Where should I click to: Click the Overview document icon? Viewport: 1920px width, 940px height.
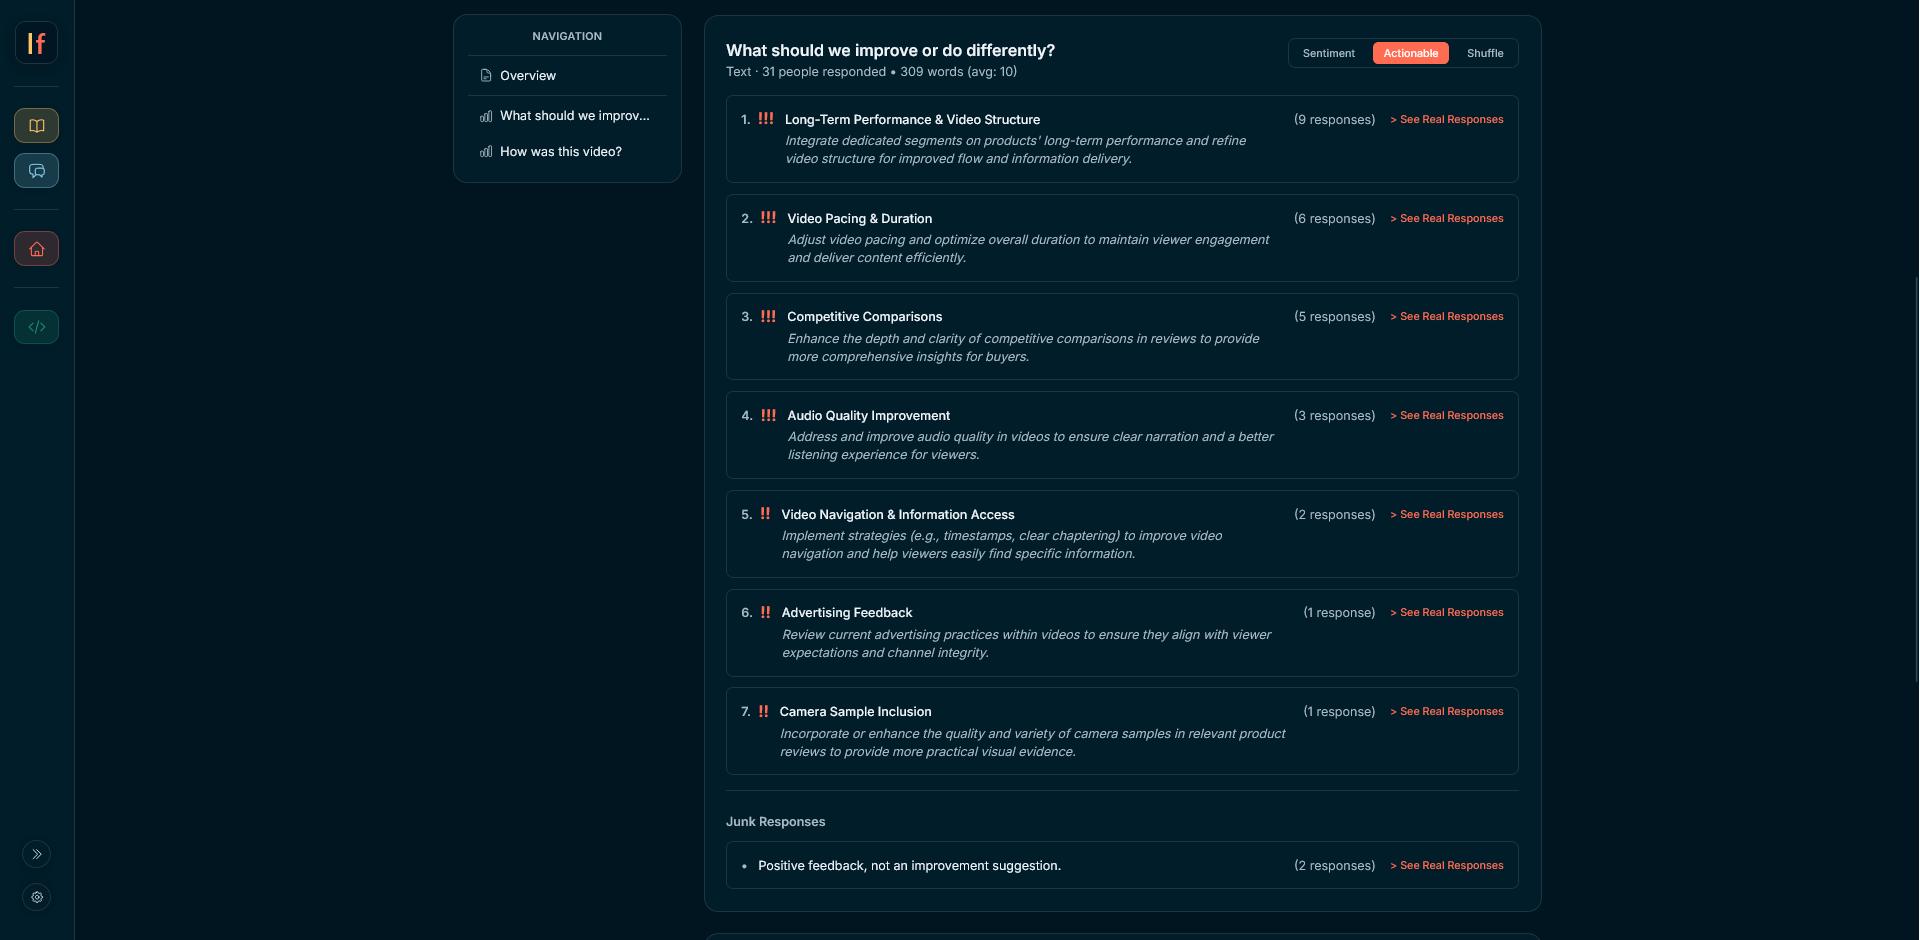point(485,75)
